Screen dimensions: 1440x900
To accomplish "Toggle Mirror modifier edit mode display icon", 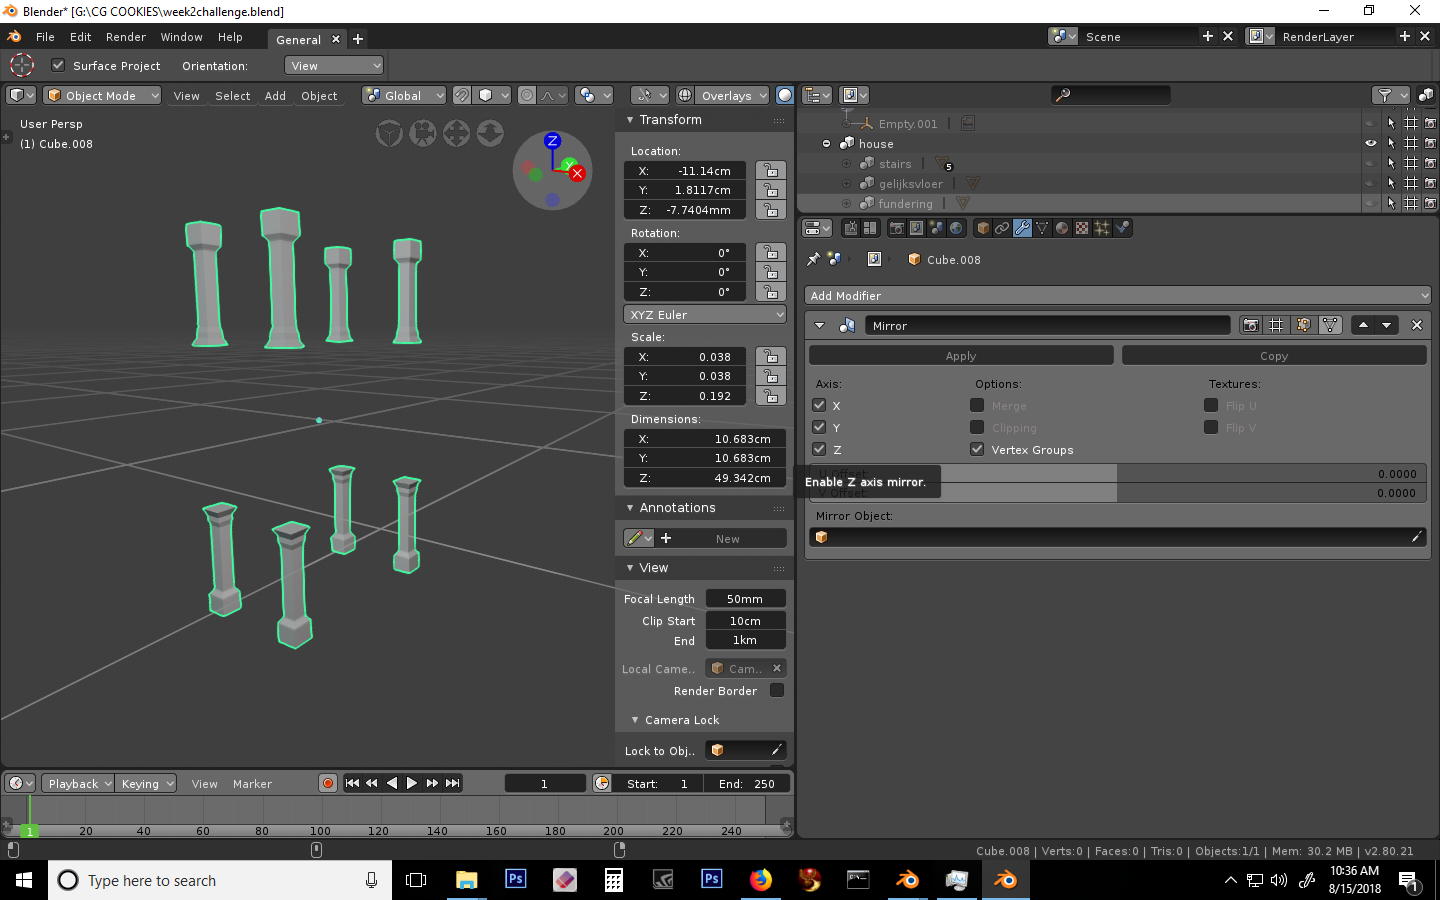I will (1303, 325).
